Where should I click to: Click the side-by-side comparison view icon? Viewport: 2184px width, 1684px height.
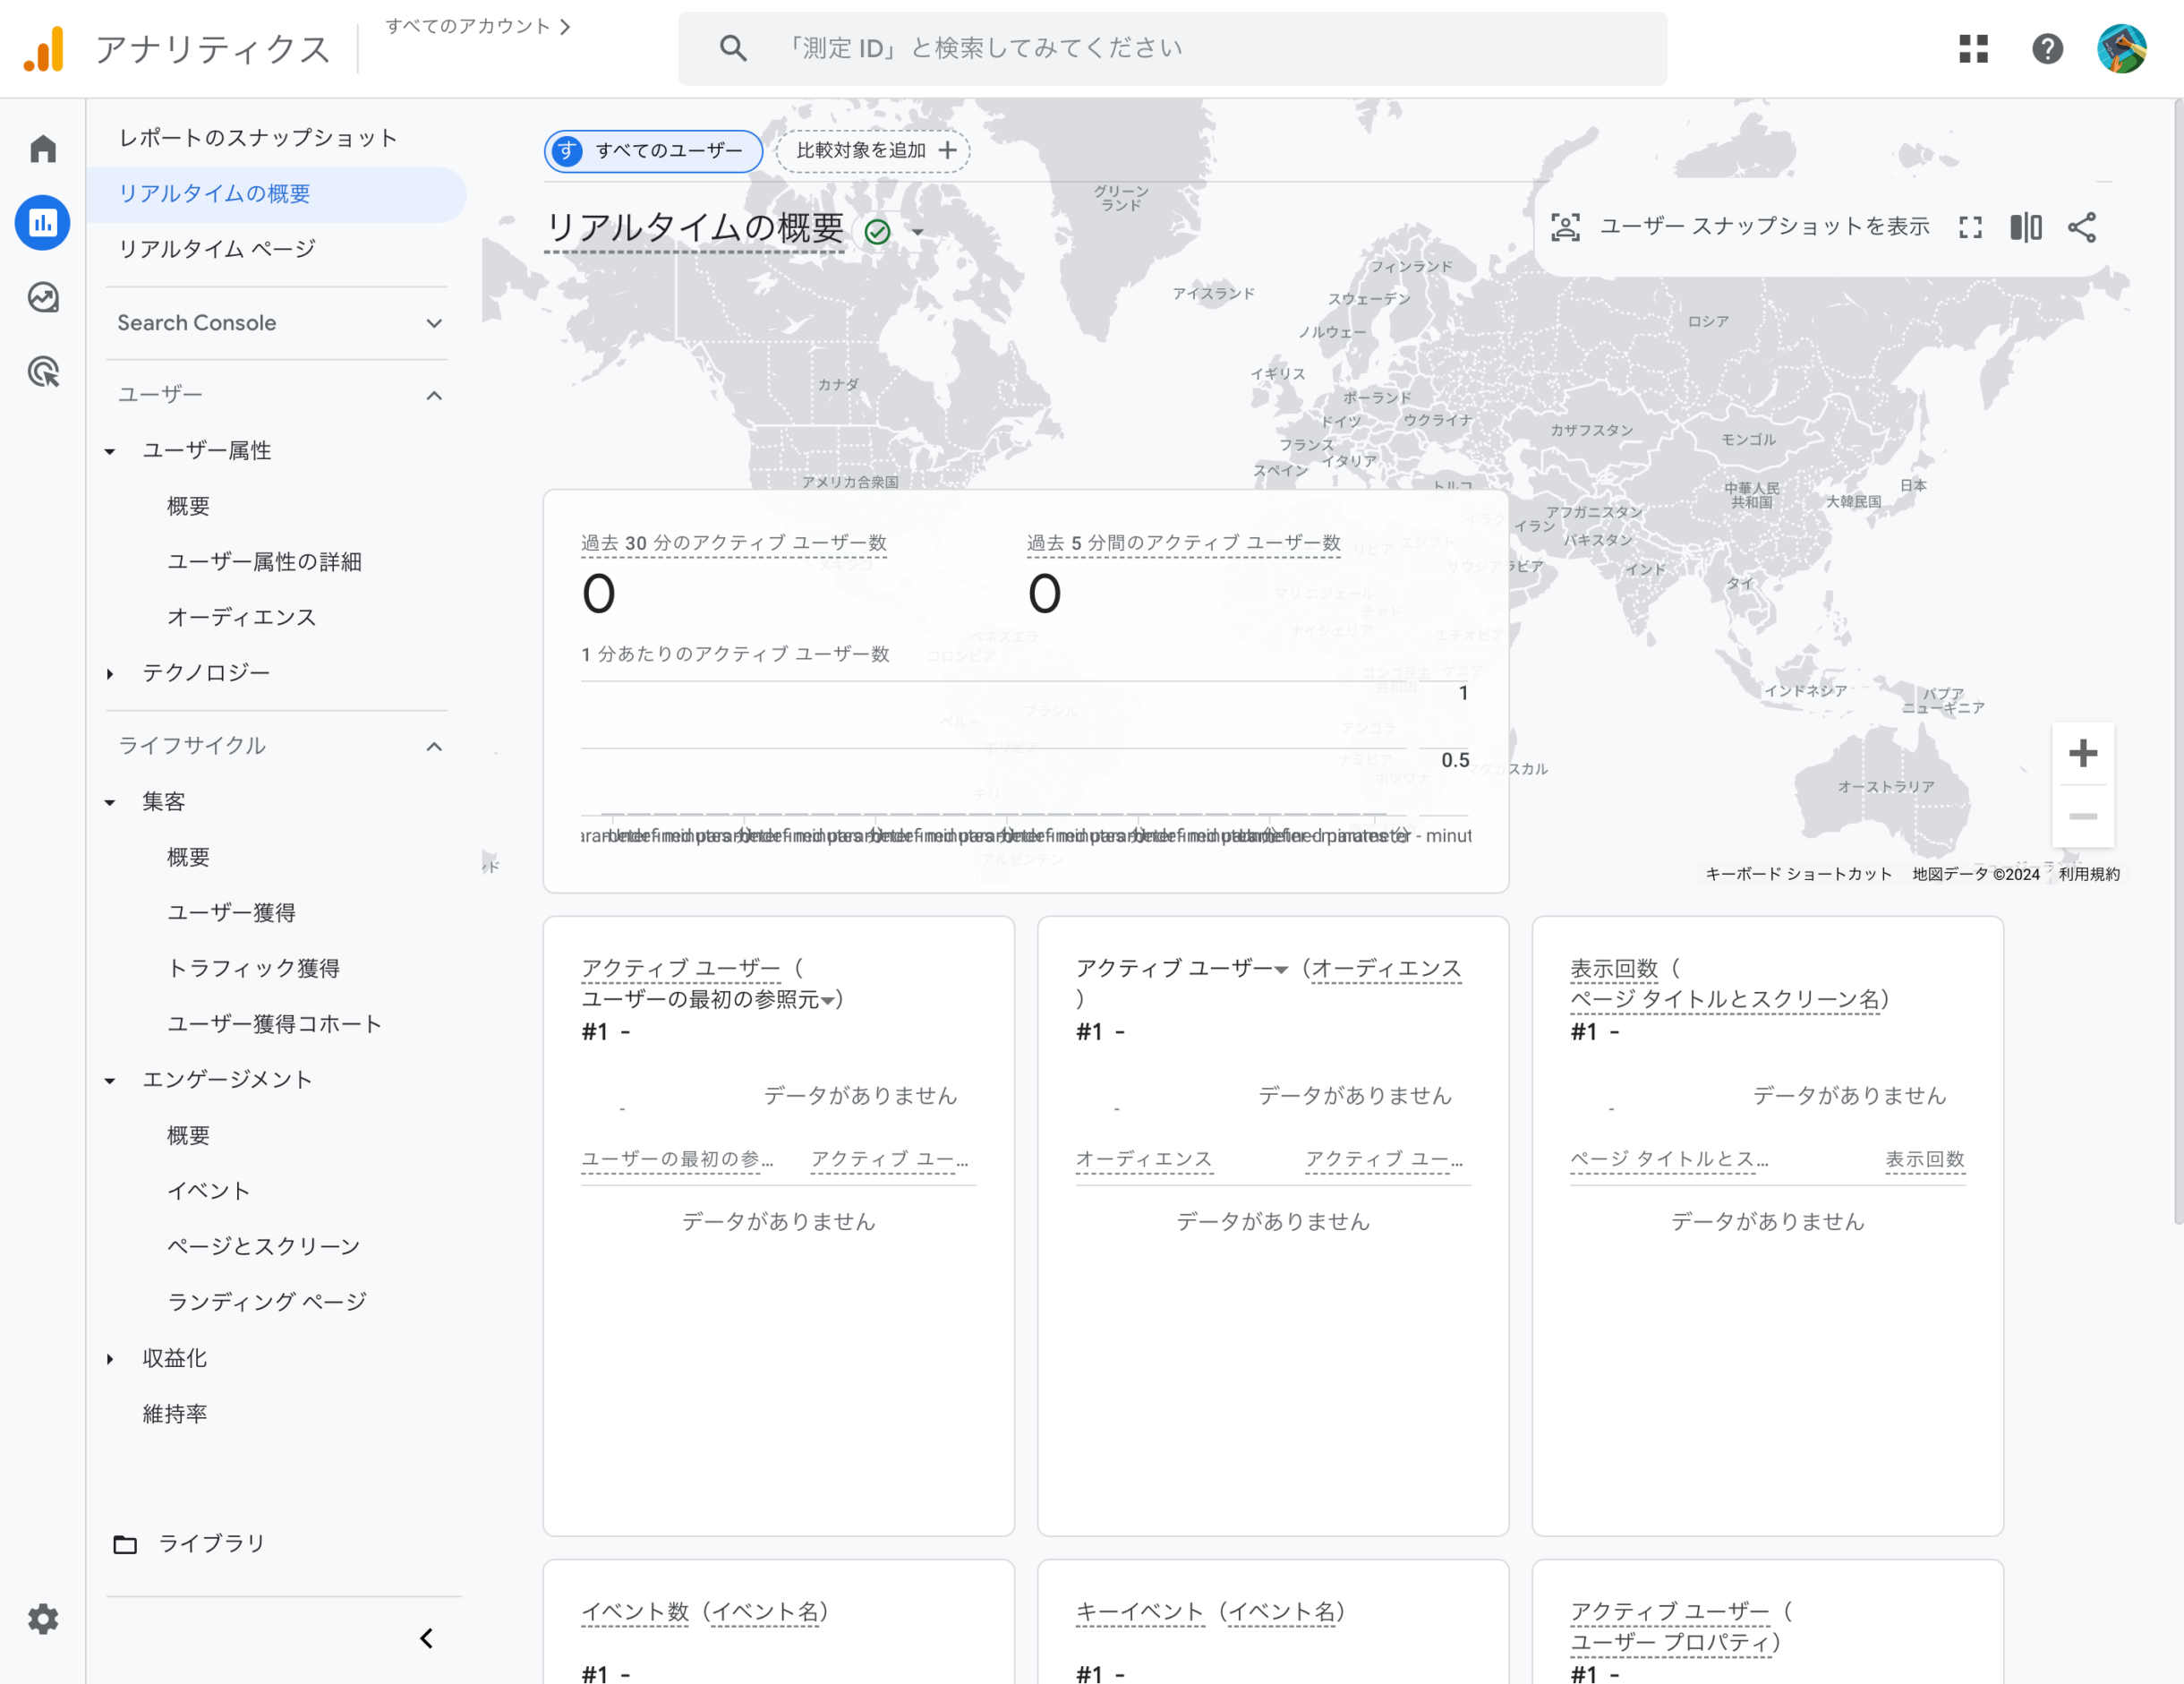click(2026, 228)
